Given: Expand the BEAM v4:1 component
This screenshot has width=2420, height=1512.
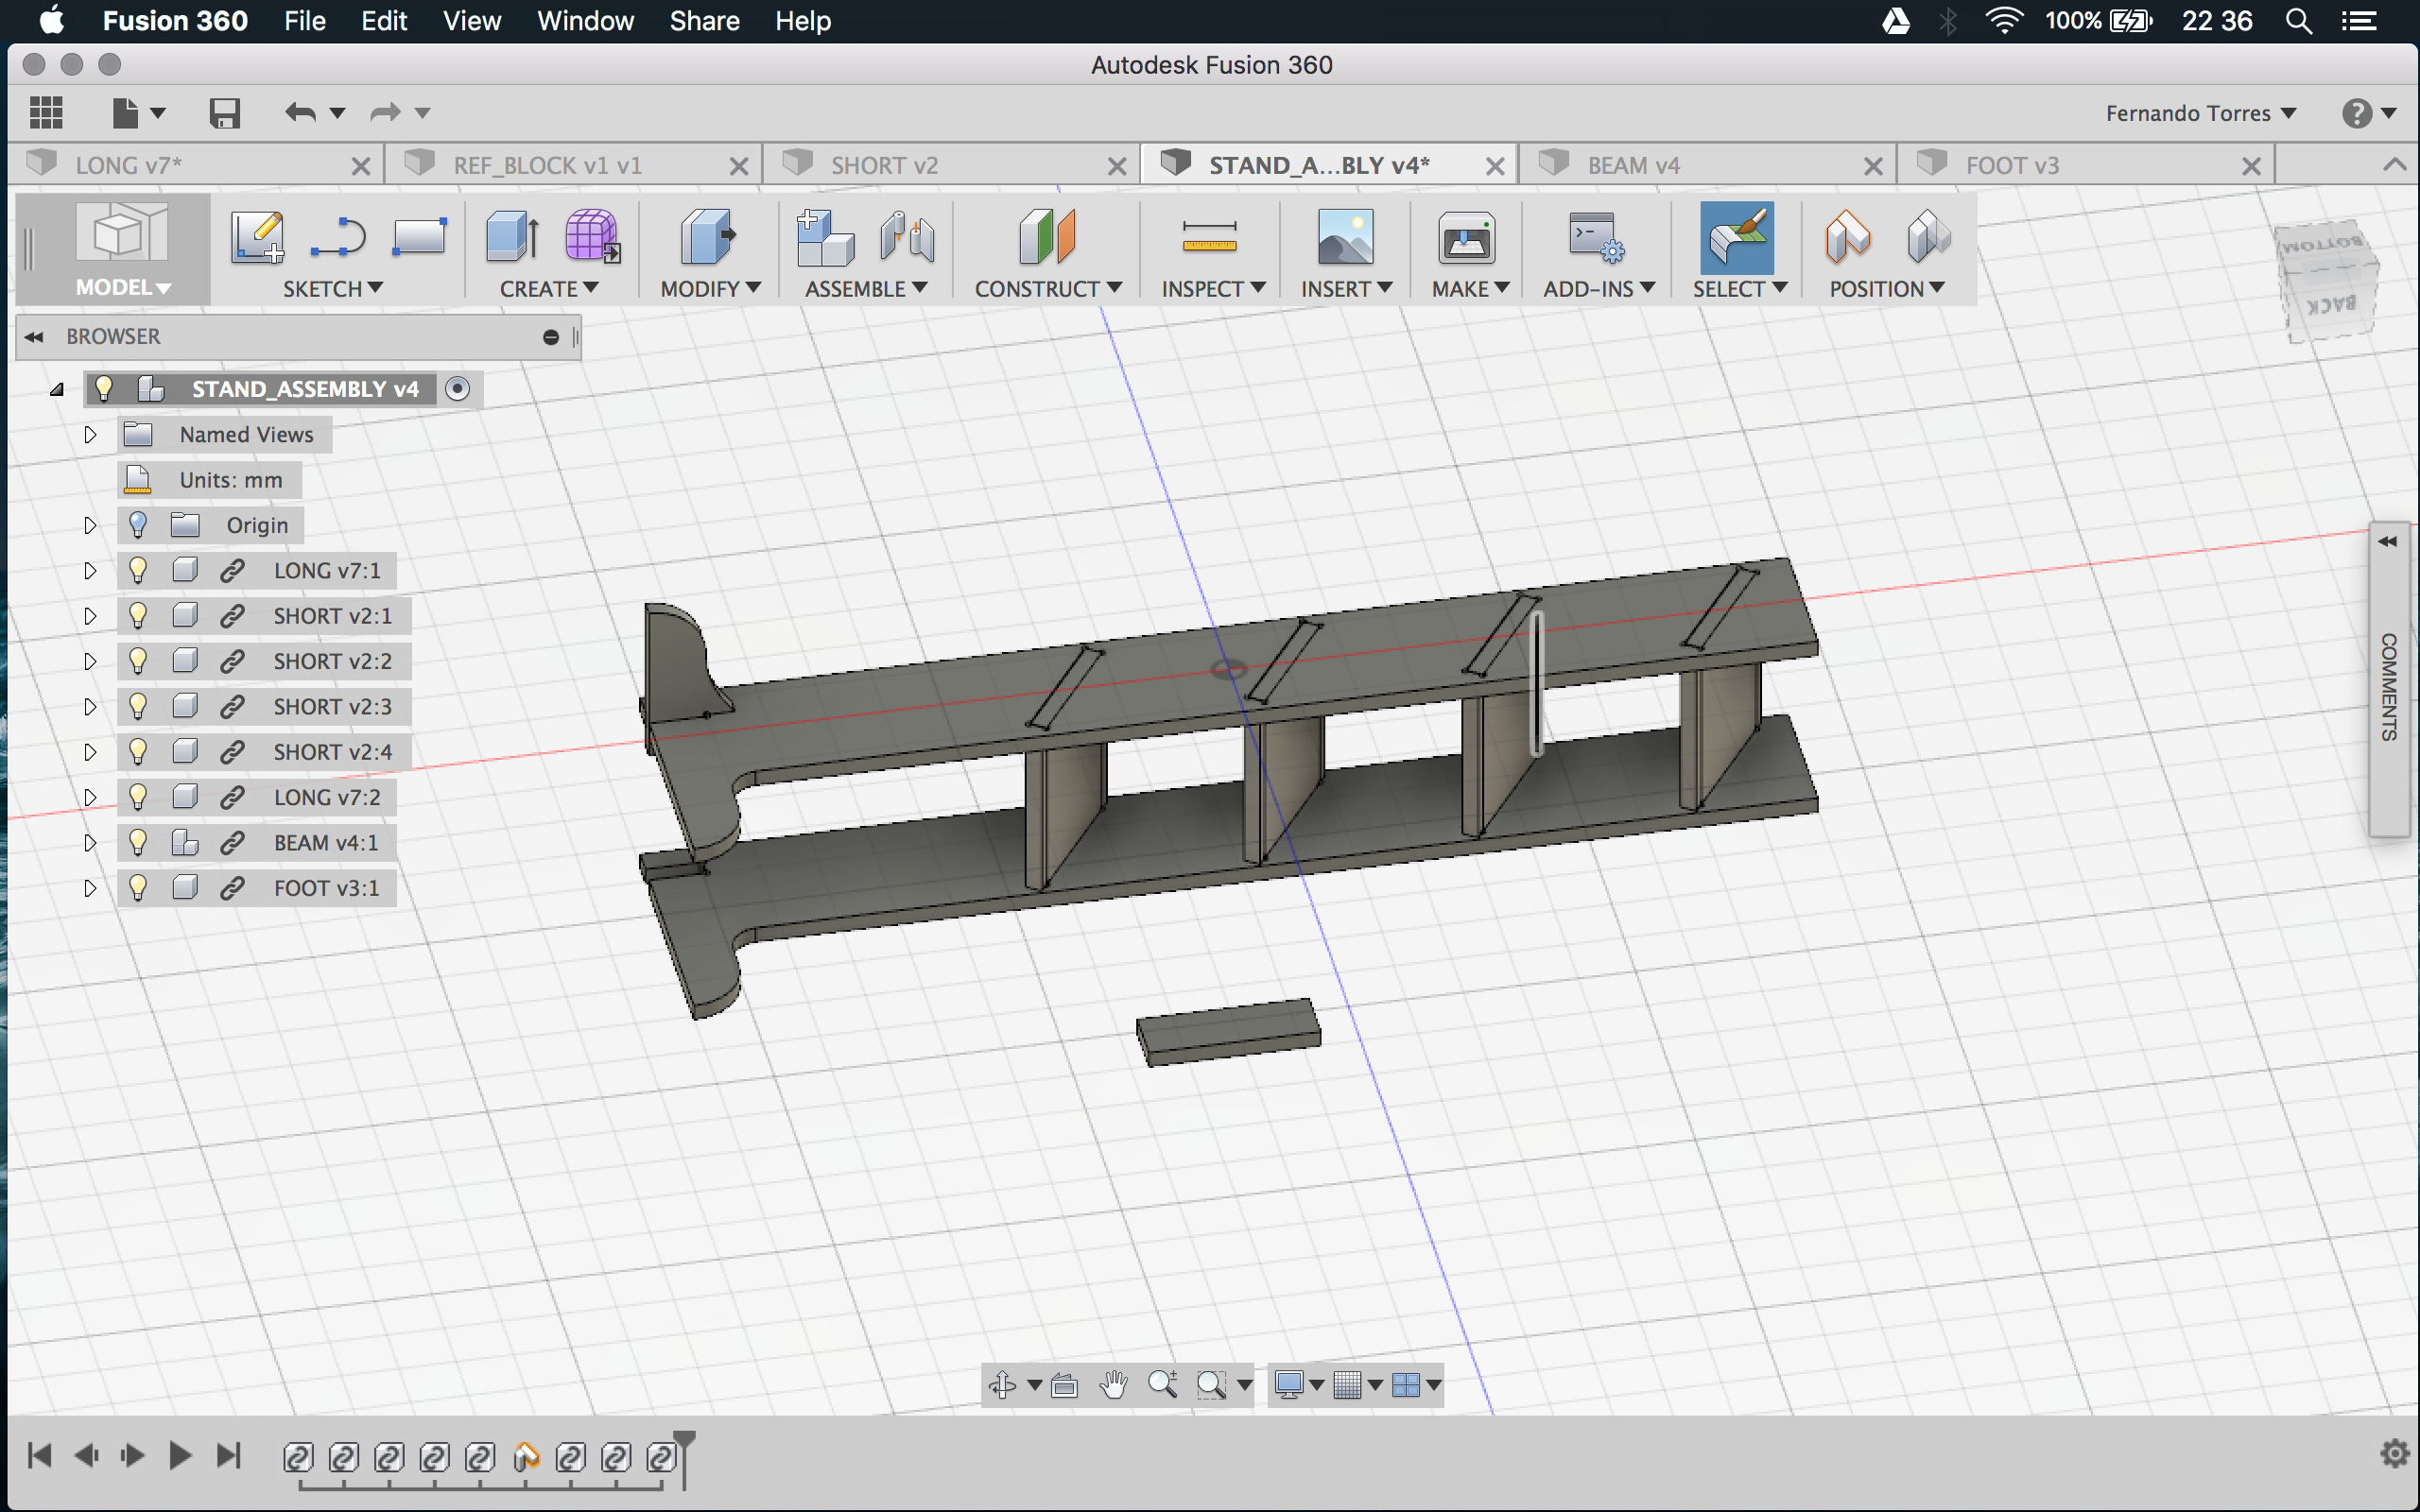Looking at the screenshot, I should [x=90, y=843].
